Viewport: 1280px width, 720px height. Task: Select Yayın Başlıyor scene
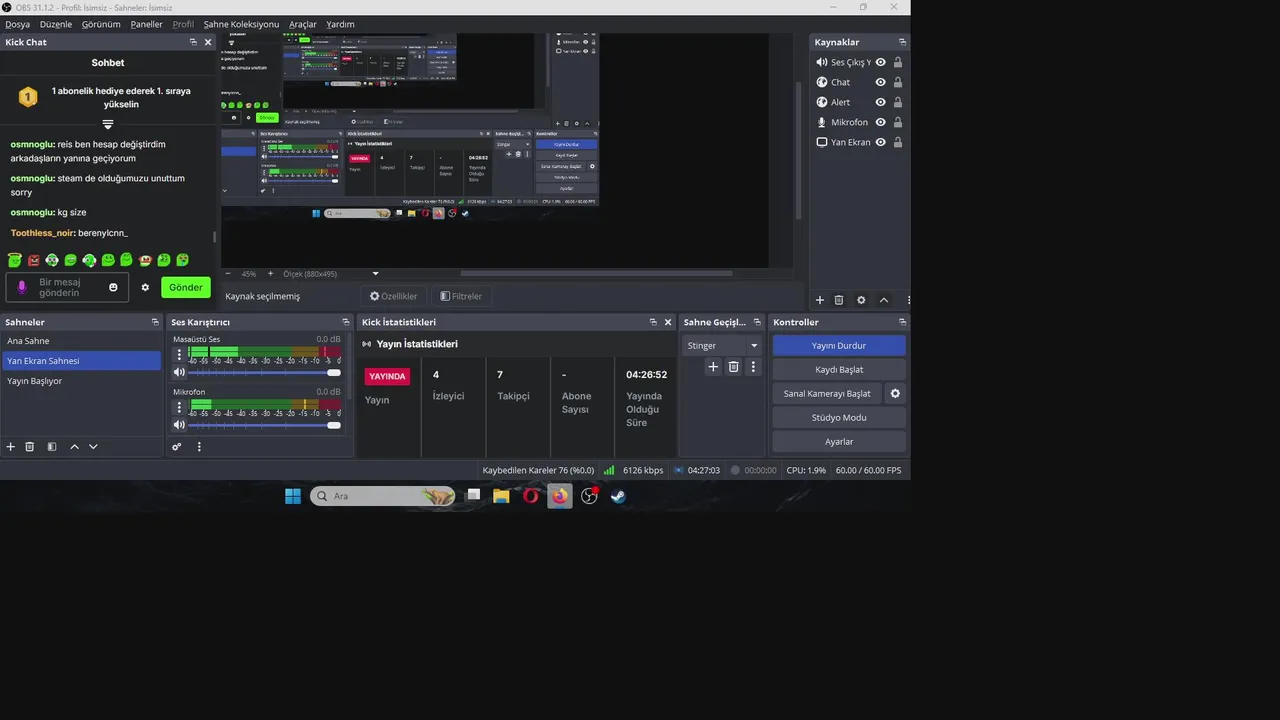tap(81, 381)
